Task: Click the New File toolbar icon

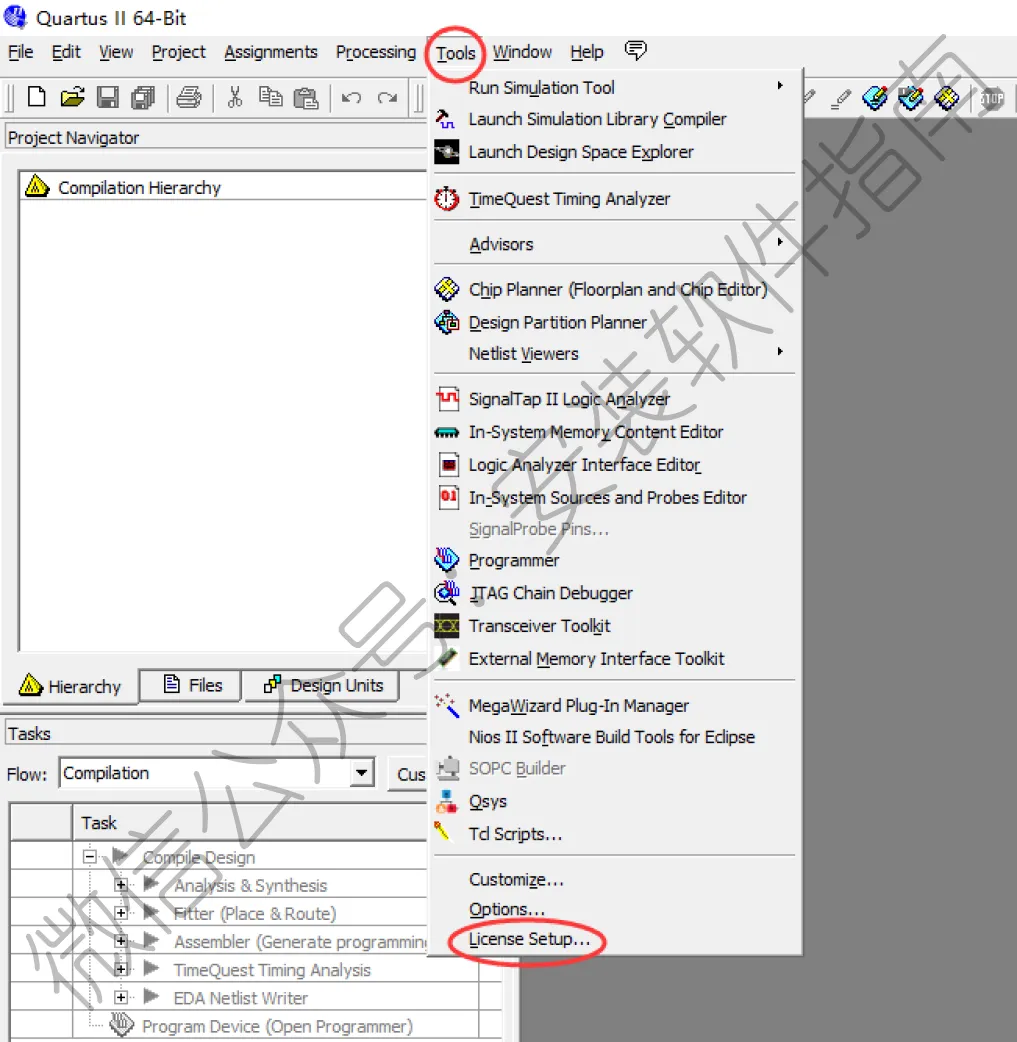Action: [x=37, y=98]
